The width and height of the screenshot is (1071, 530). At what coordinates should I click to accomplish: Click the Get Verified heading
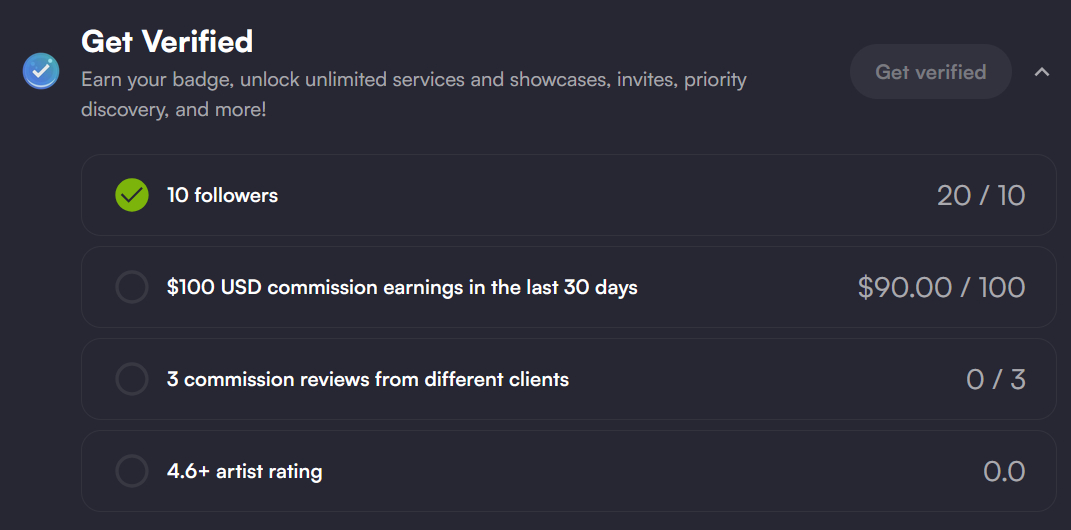167,42
